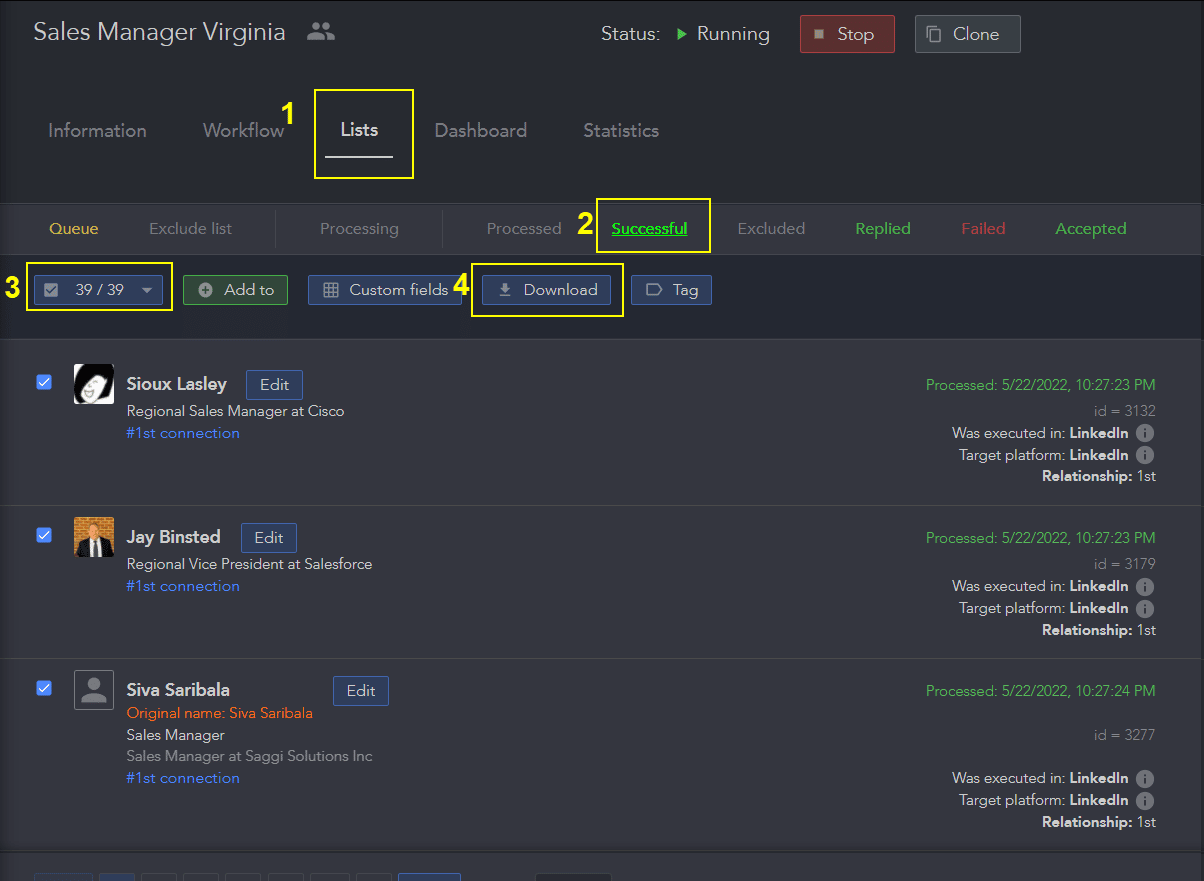Click the Add to button

tap(235, 290)
